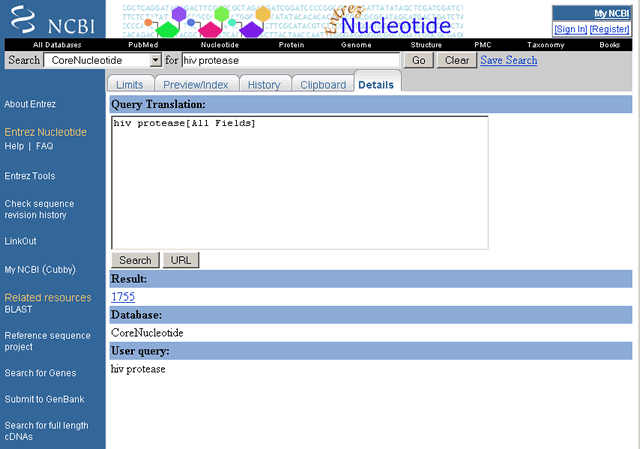The height and width of the screenshot is (449, 640).
Task: Click the search term input field
Action: 291,60
